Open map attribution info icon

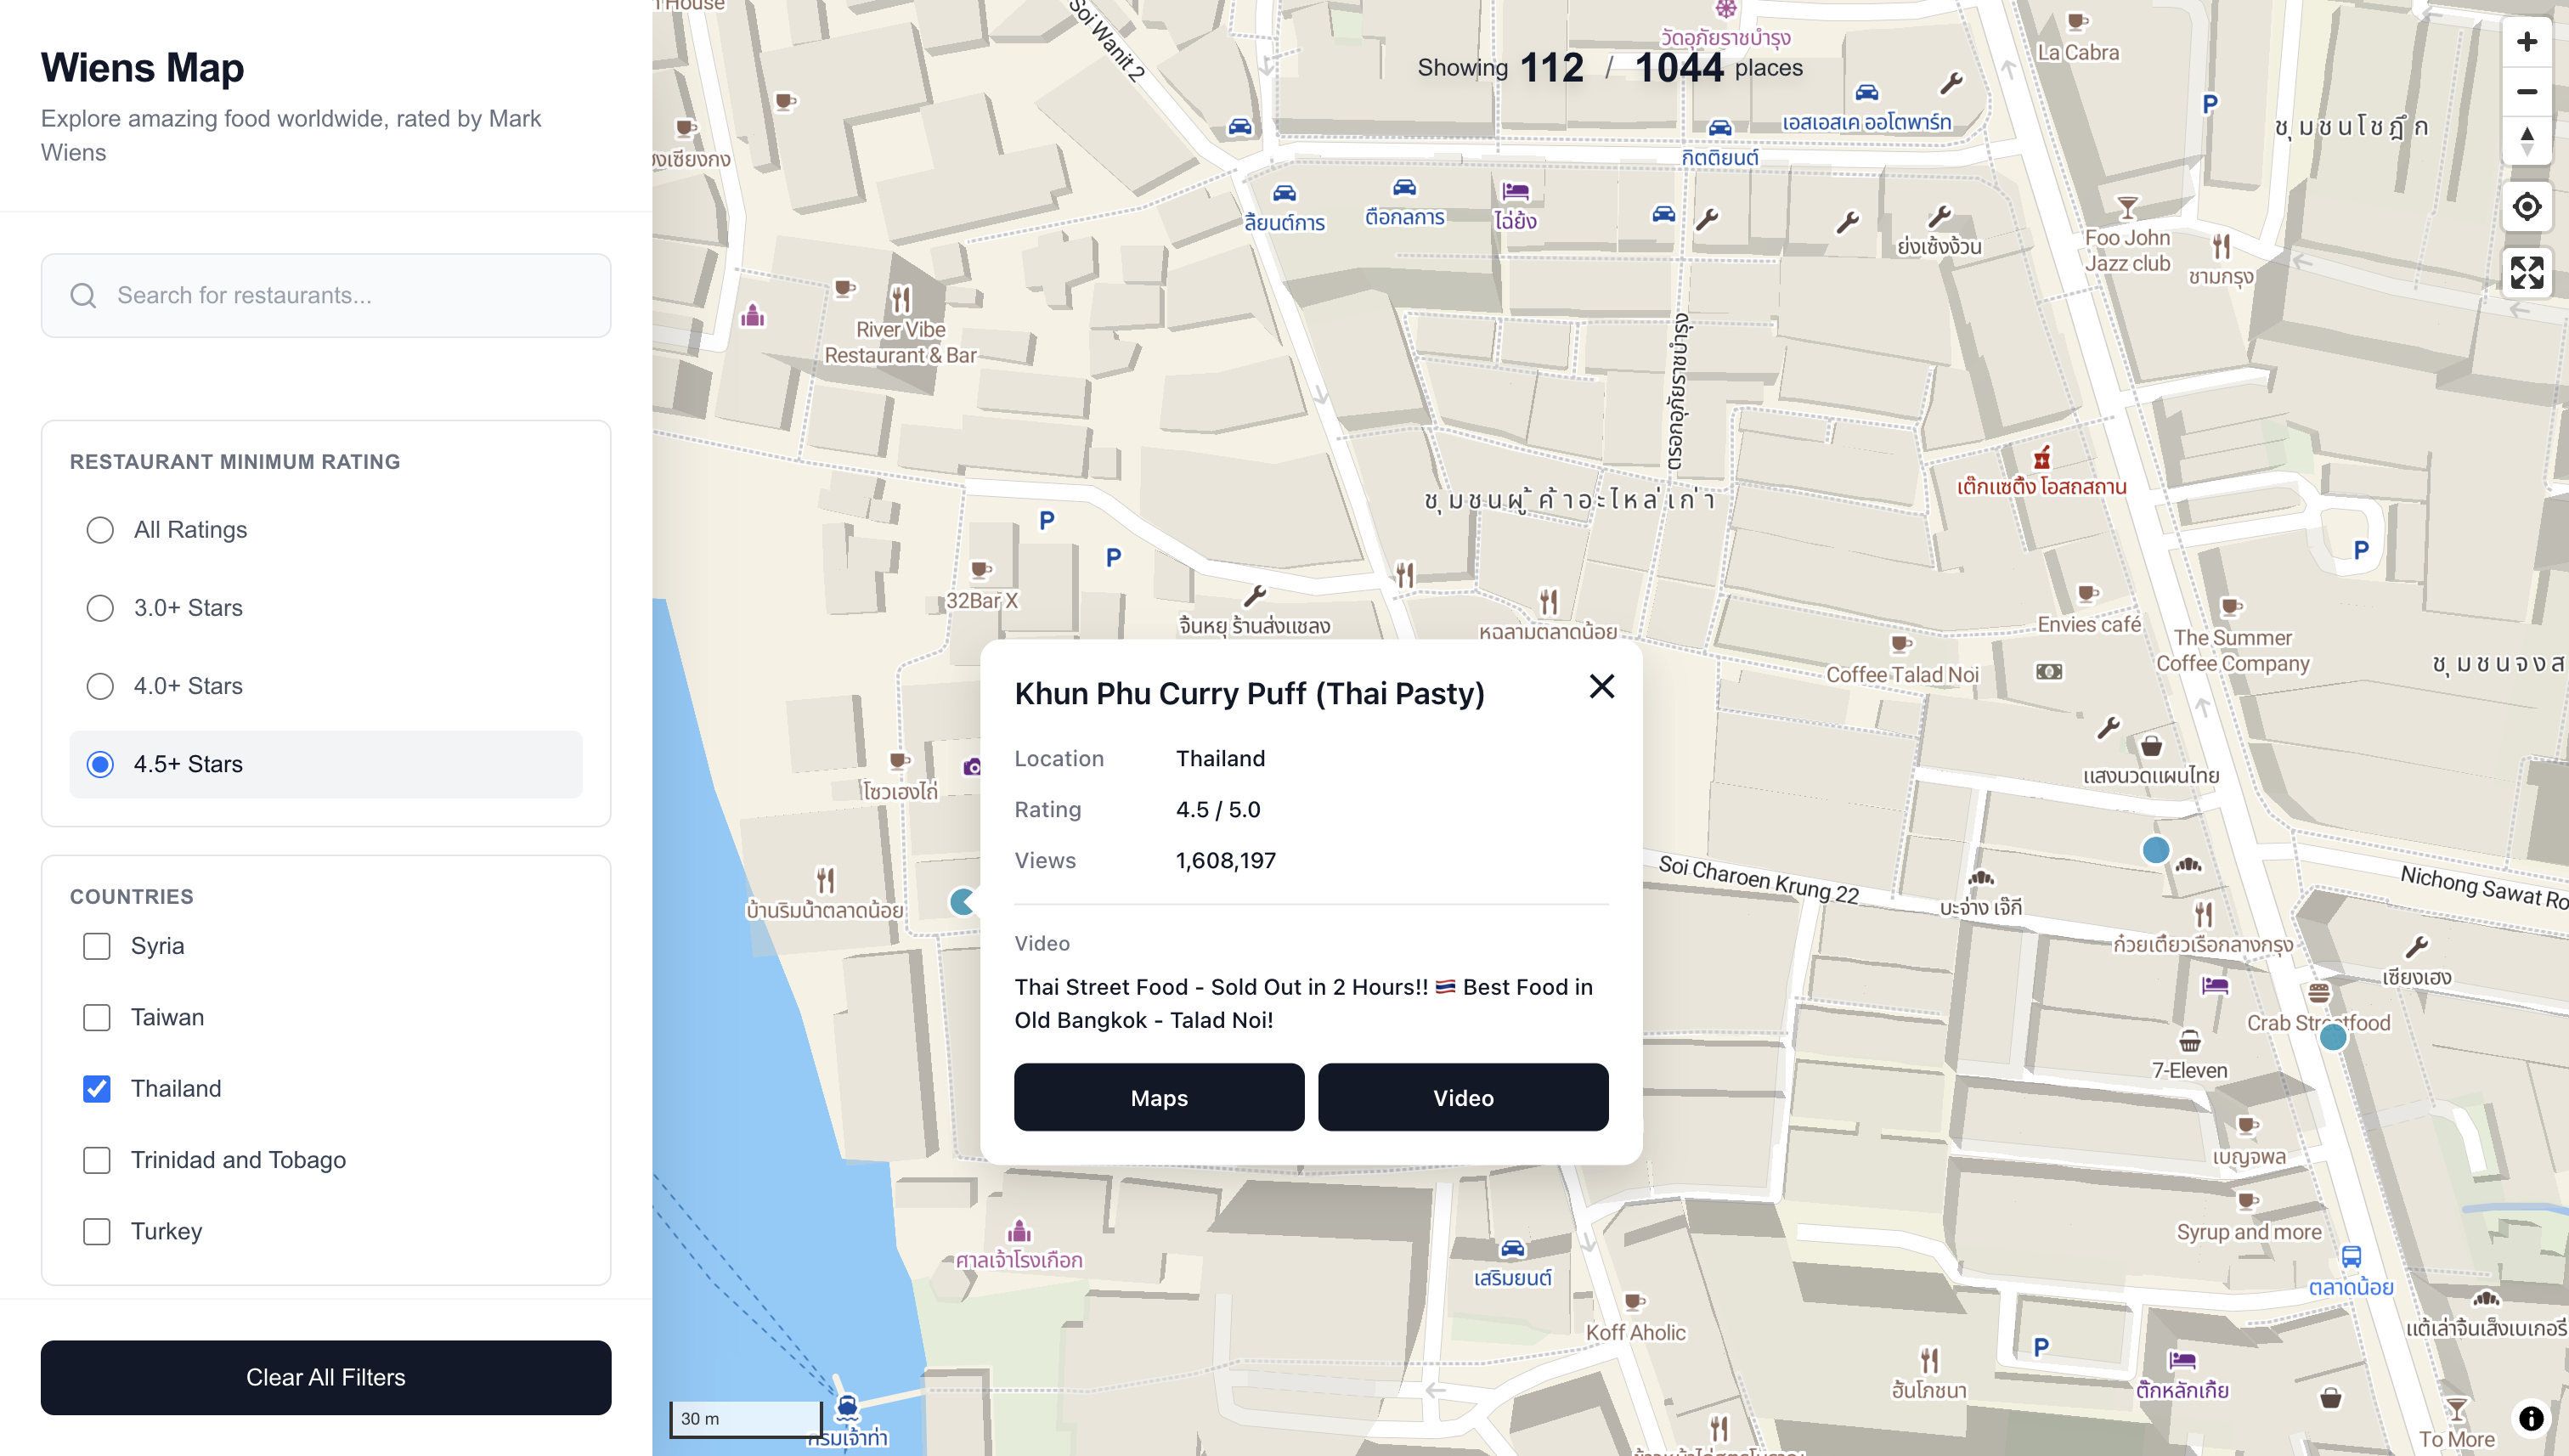2530,1417
